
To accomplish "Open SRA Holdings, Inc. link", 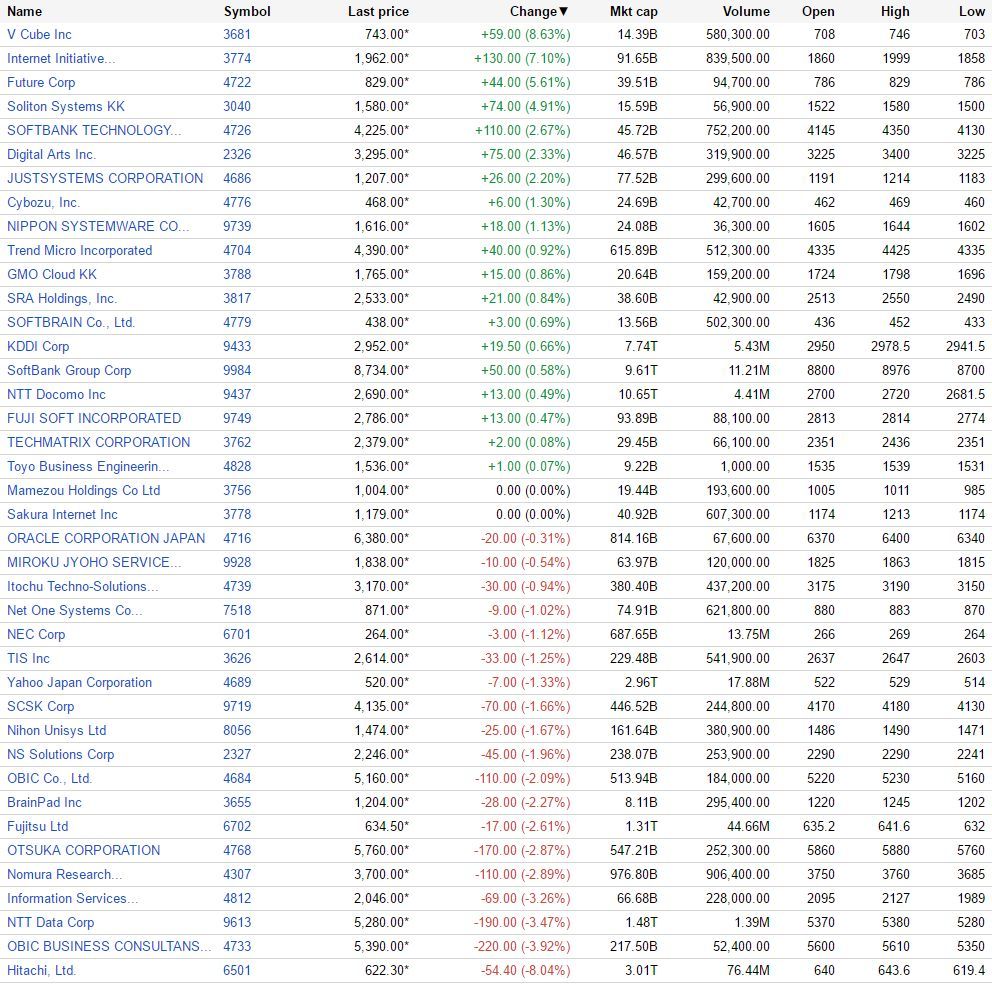I will (x=62, y=299).
